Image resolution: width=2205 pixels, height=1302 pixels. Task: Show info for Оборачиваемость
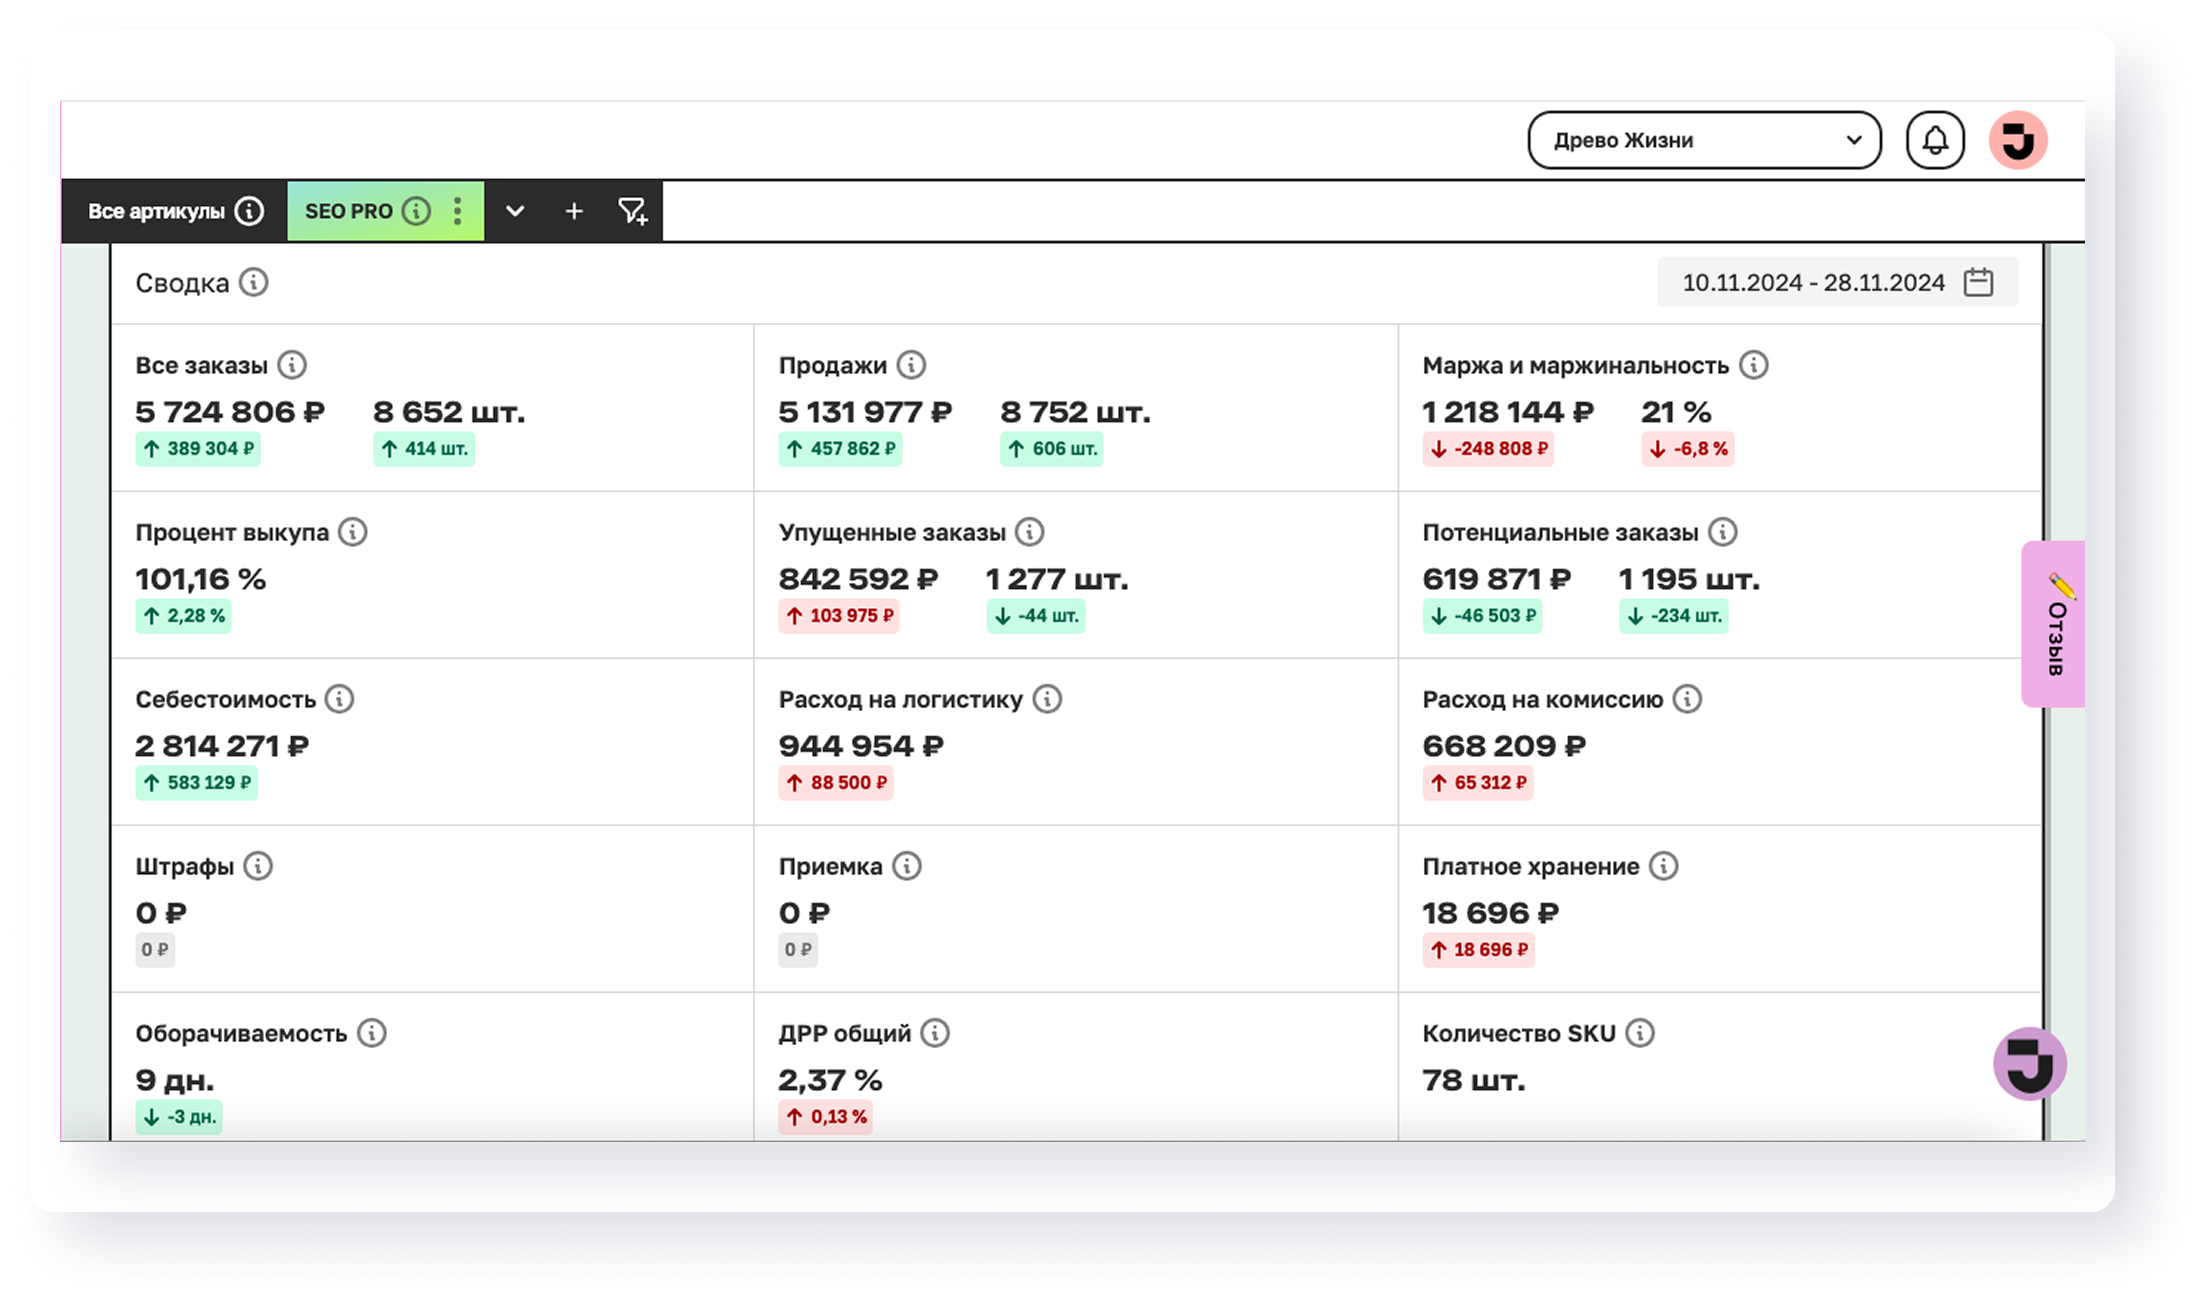[371, 1033]
